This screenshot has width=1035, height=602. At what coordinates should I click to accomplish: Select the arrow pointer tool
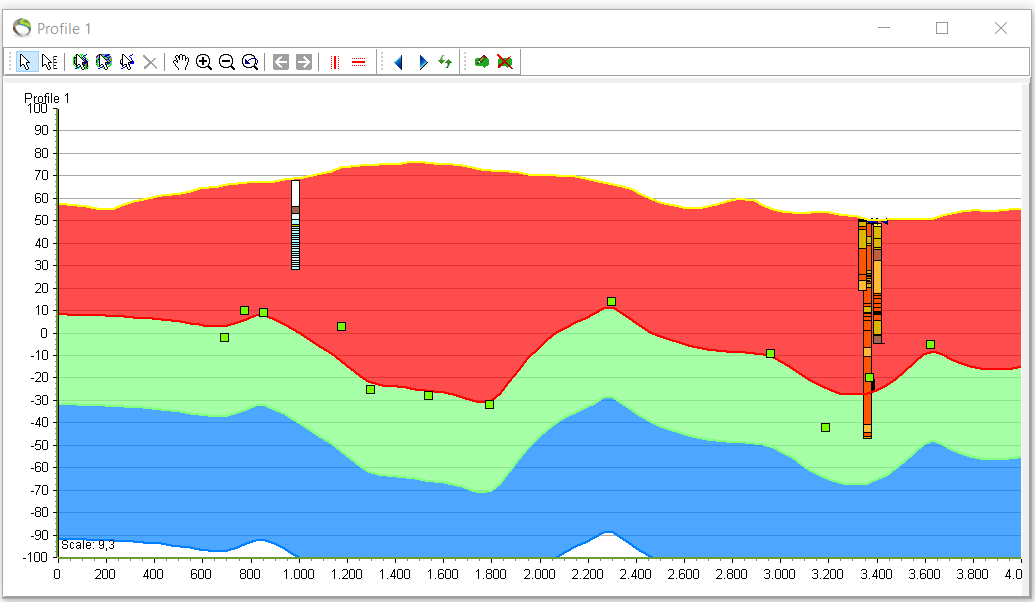pos(26,62)
